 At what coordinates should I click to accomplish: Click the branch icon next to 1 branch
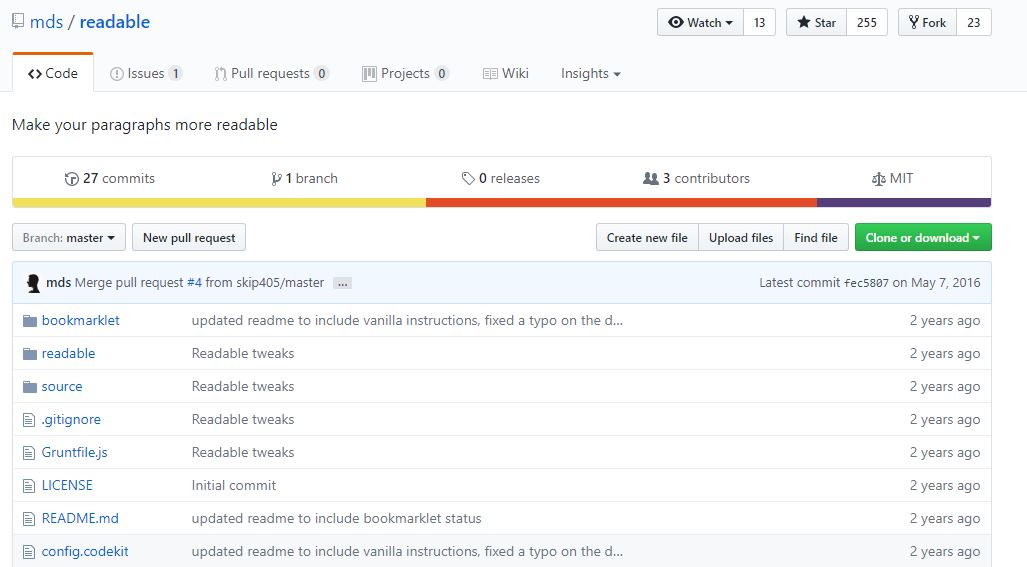[x=276, y=179]
